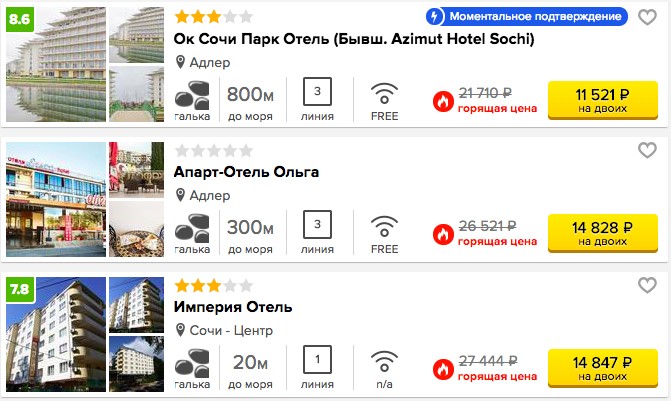Add Ок Сочи Парк Отель to favorites
This screenshot has width=671, height=401.
click(x=647, y=17)
